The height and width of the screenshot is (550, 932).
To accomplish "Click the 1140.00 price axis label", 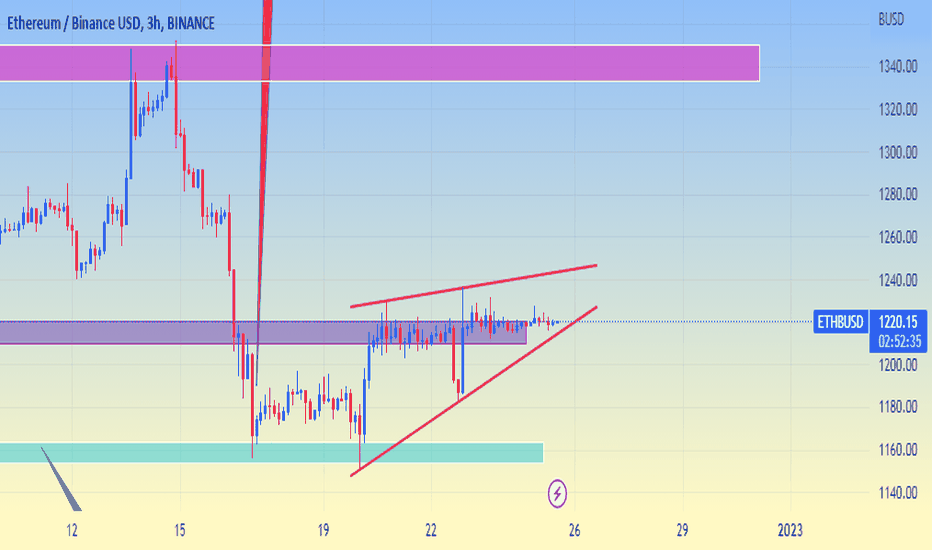I will 898,492.
